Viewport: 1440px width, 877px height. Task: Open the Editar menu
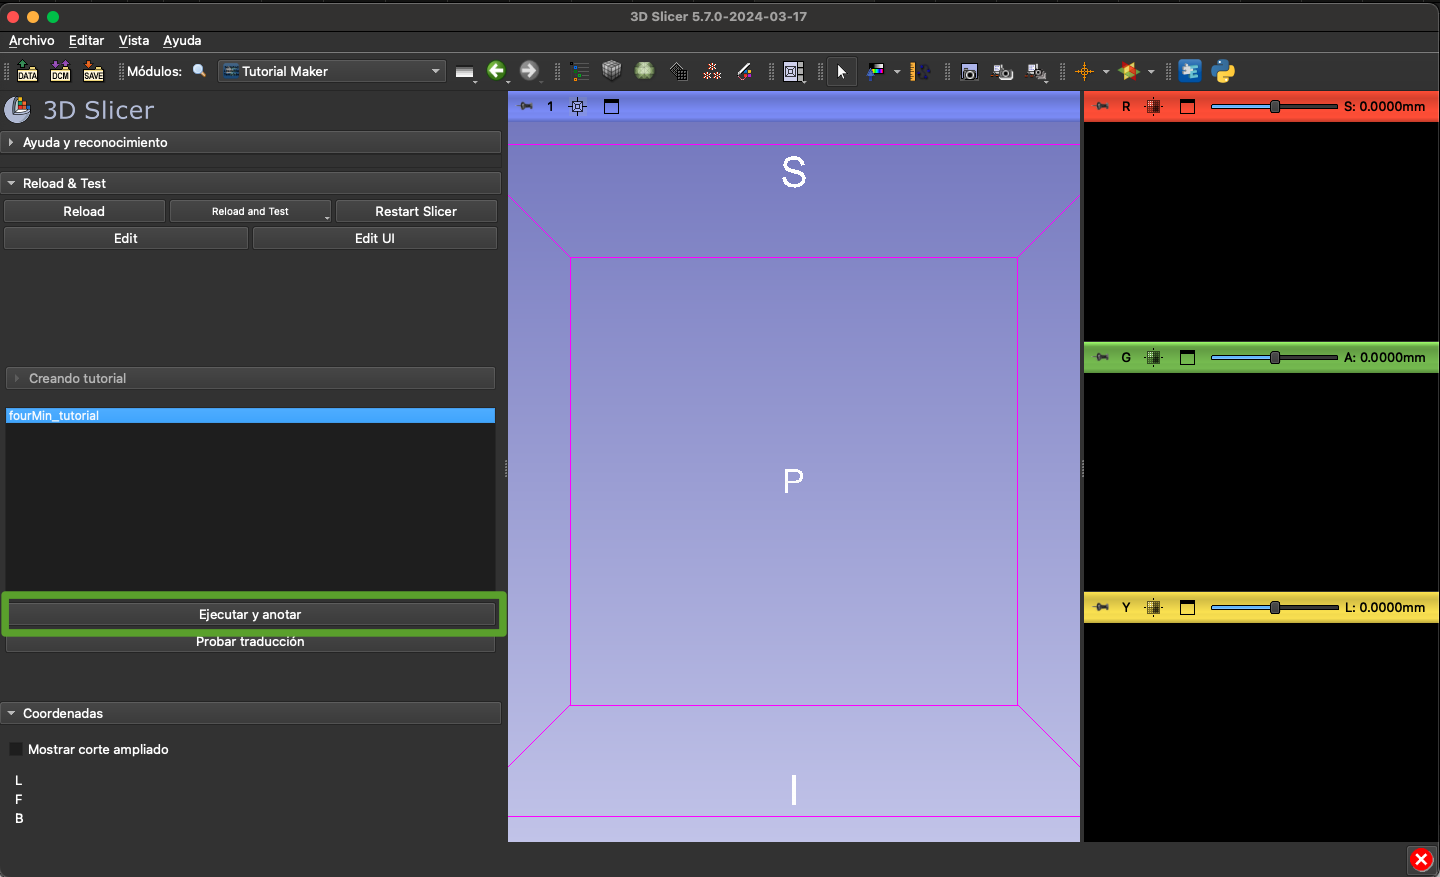coord(86,40)
